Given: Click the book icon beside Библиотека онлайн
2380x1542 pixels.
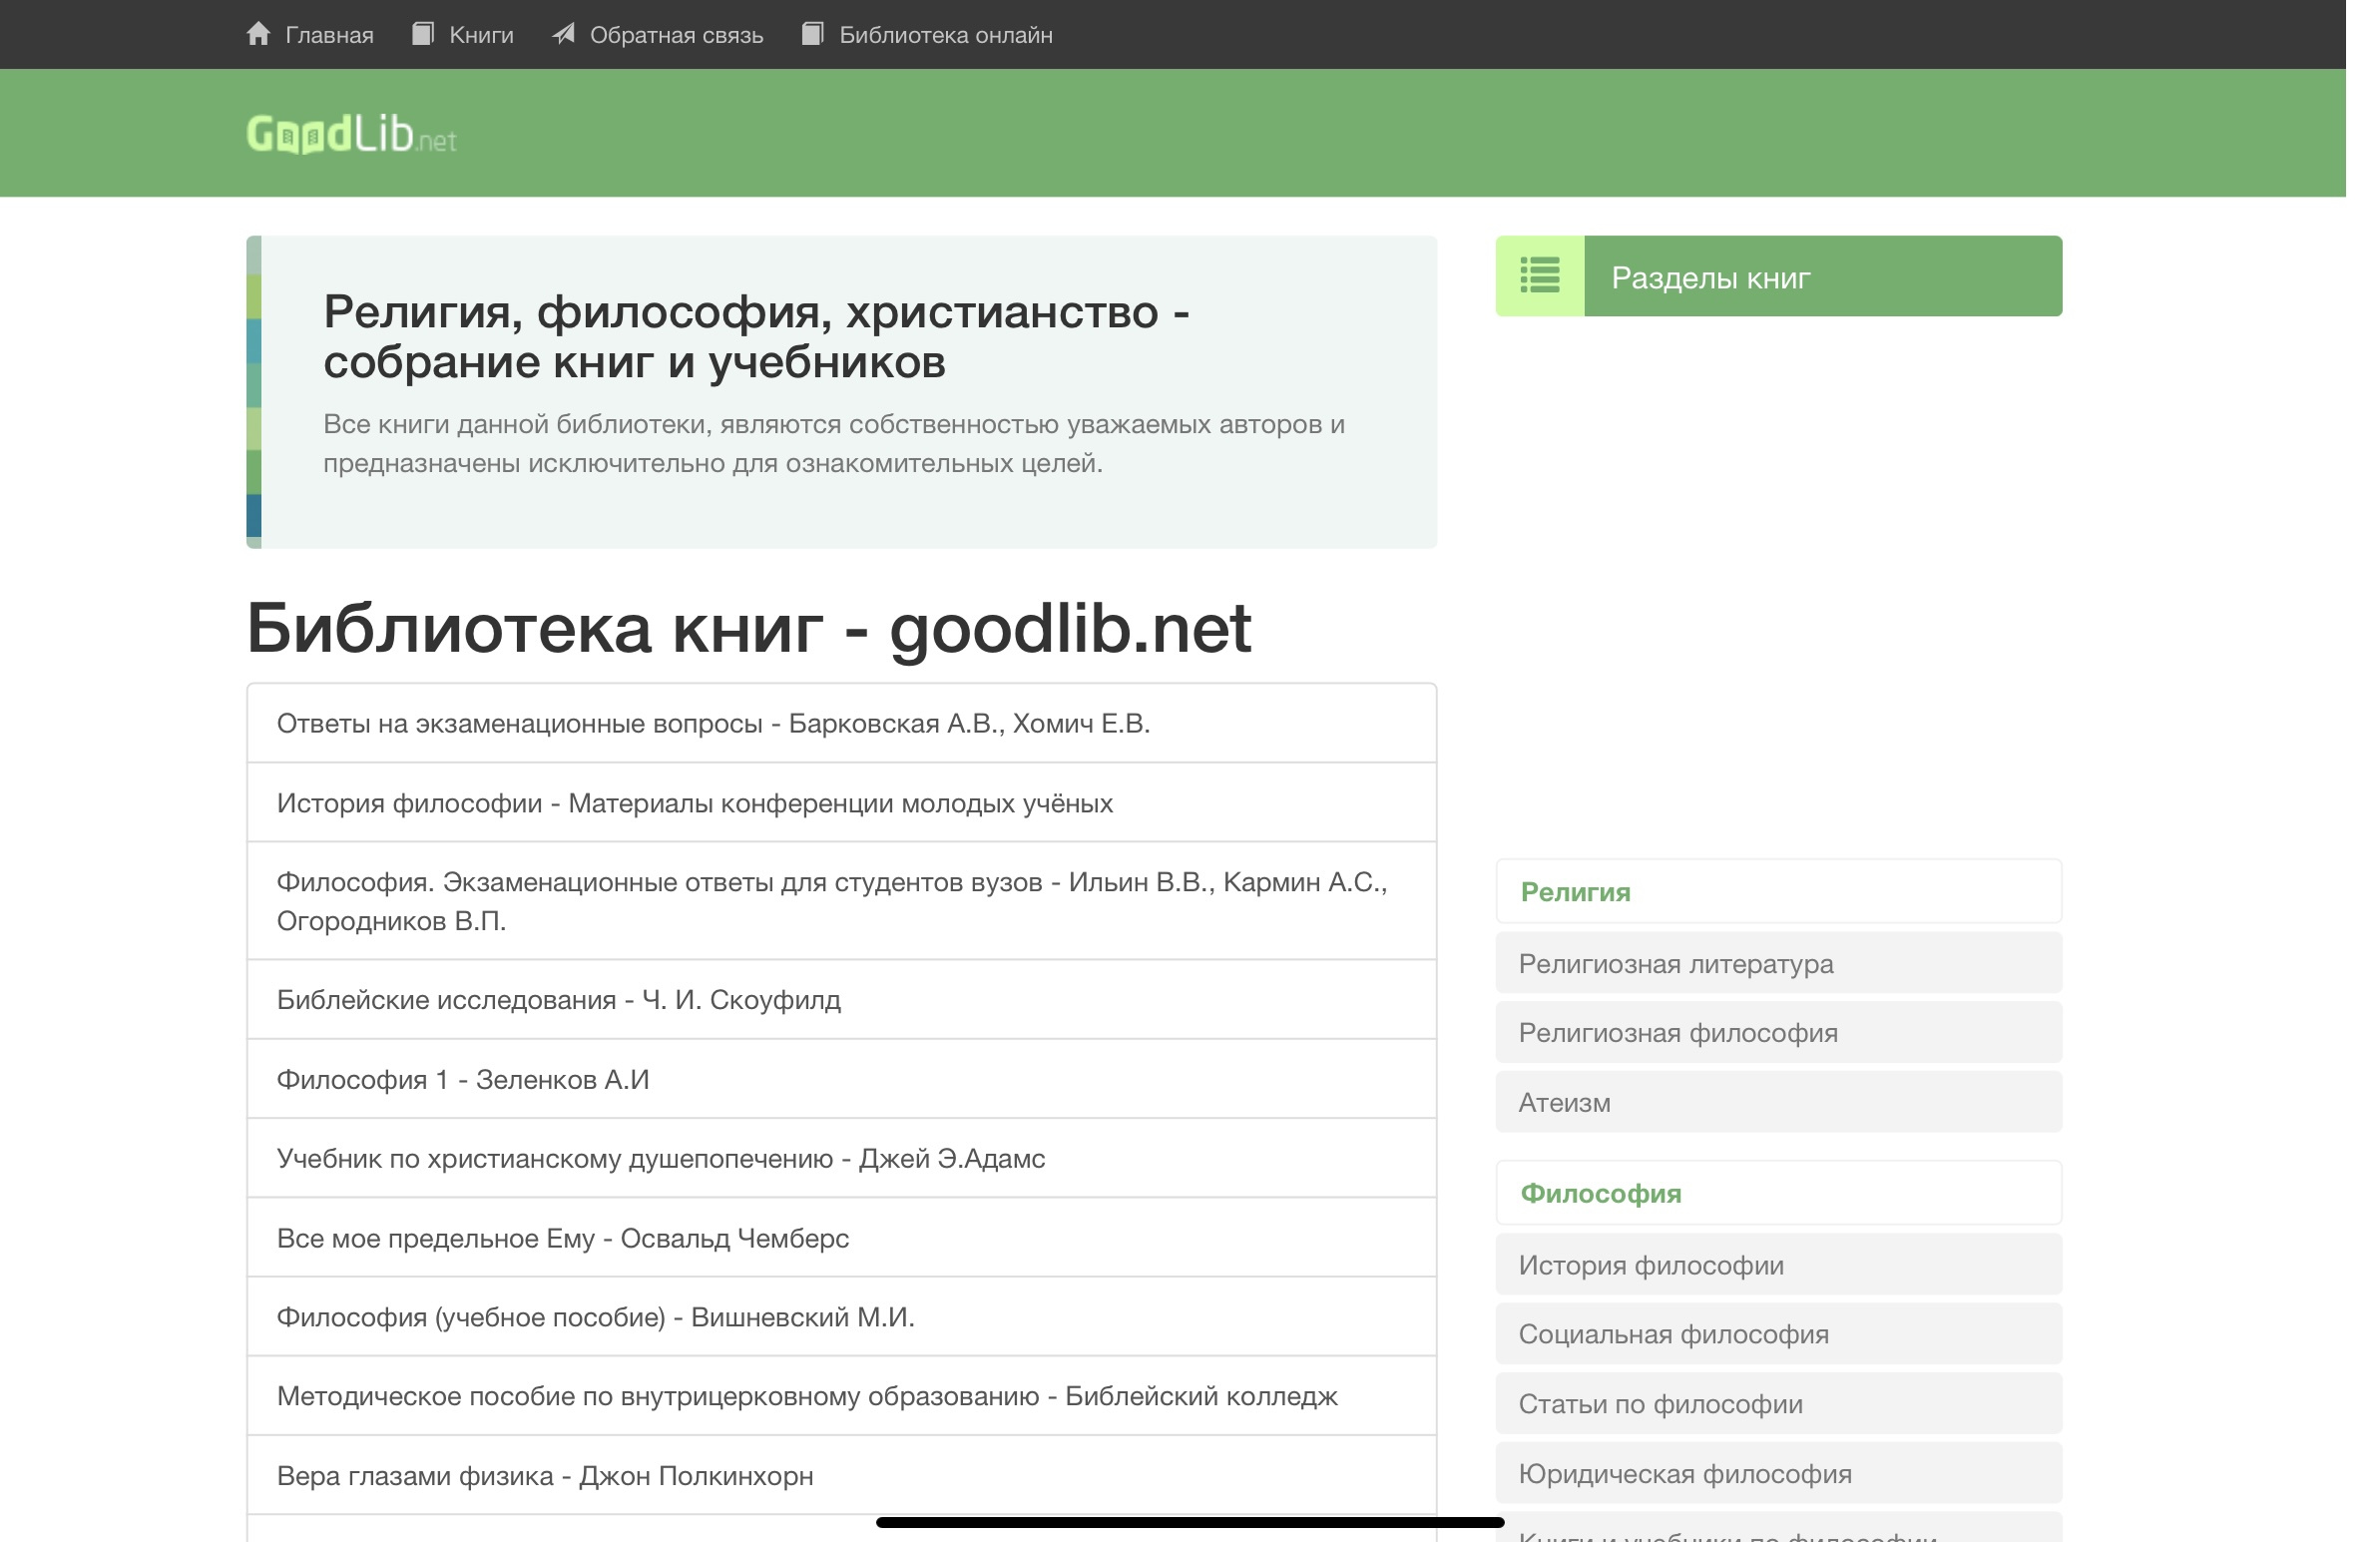Looking at the screenshot, I should coord(813,34).
